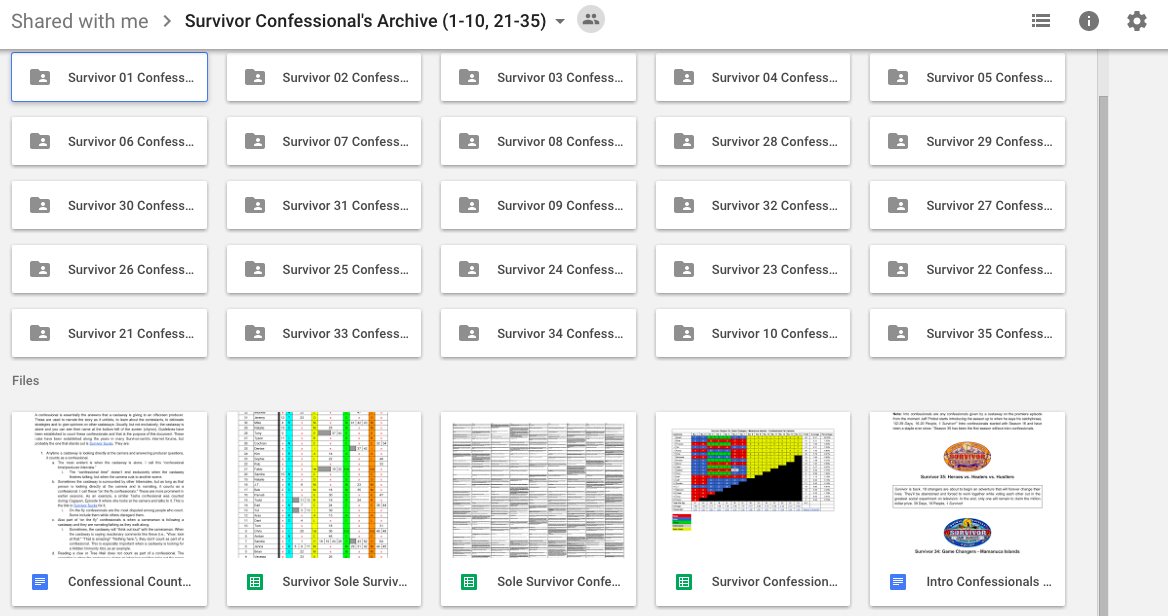Click folder icon of Survivor 32 Confess...
Viewport: 1168px width, 616px height.
[684, 205]
